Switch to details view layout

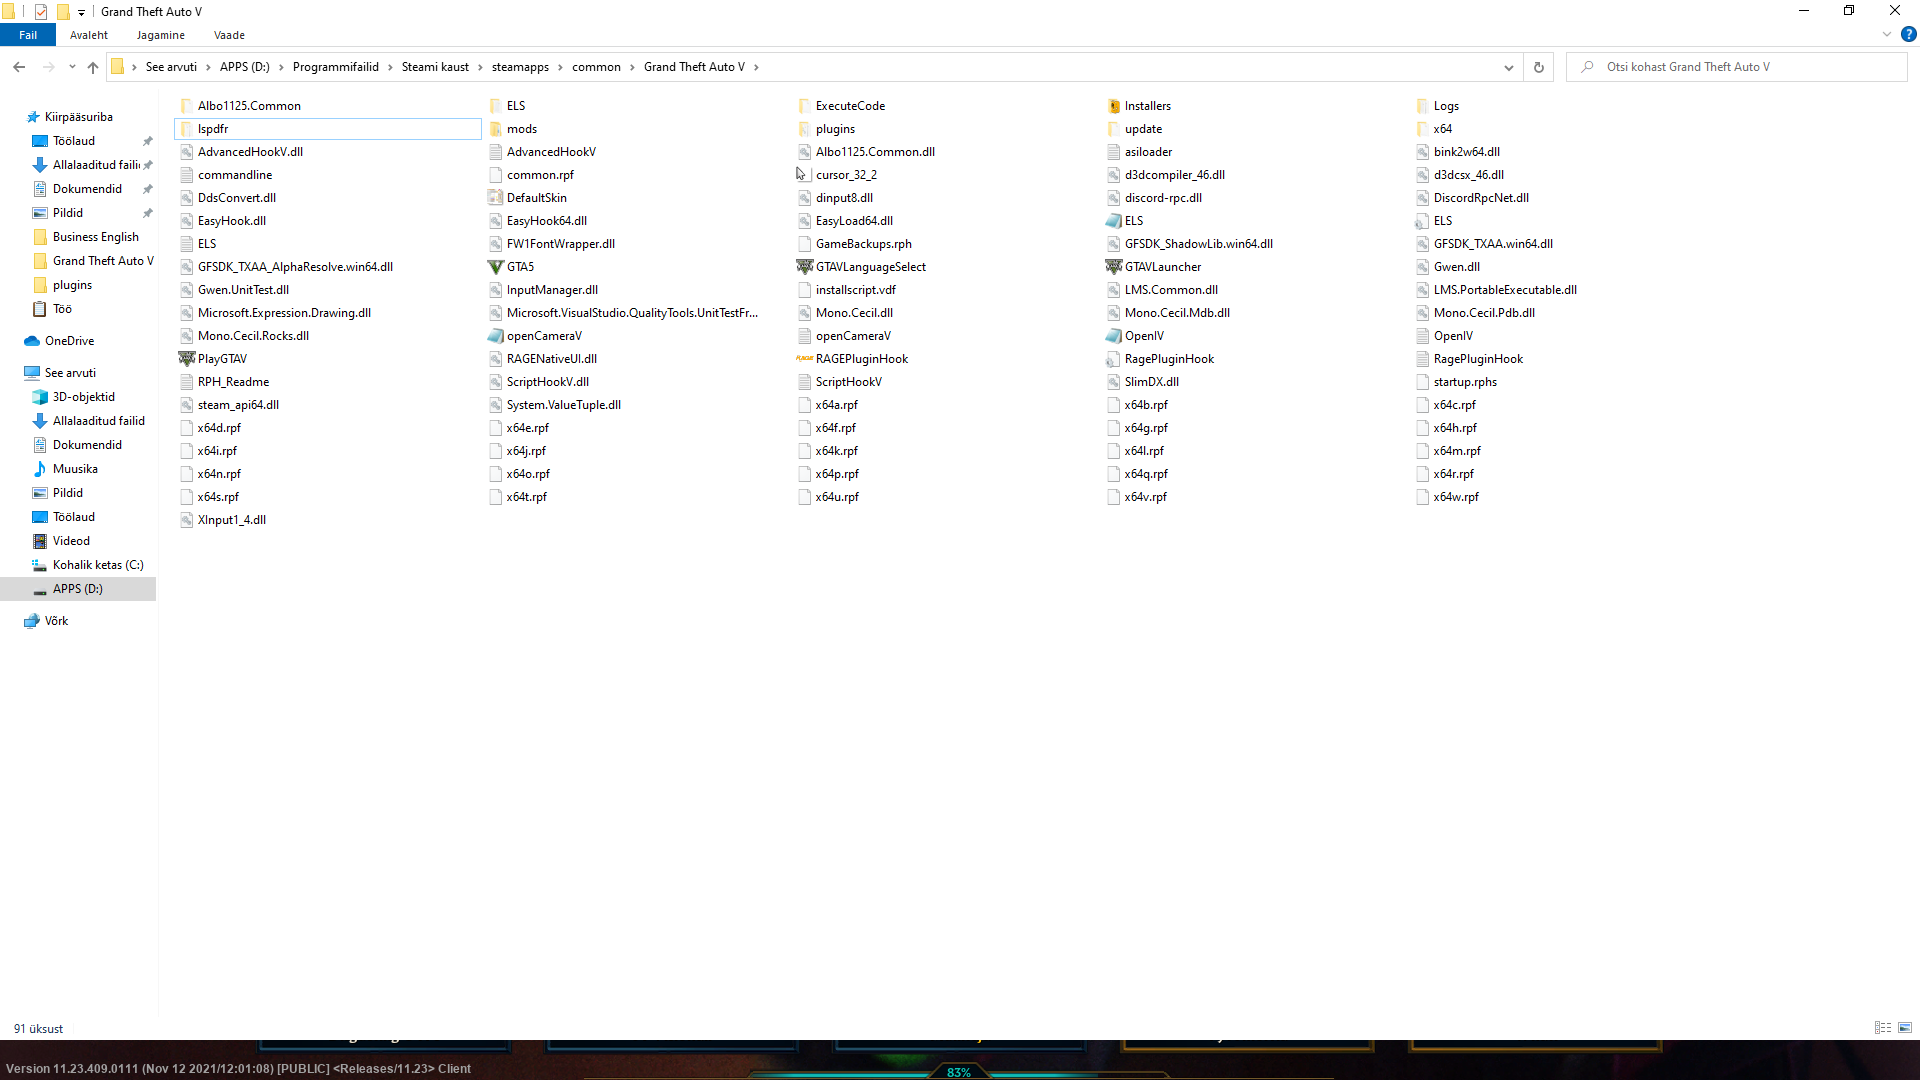coord(1883,1028)
